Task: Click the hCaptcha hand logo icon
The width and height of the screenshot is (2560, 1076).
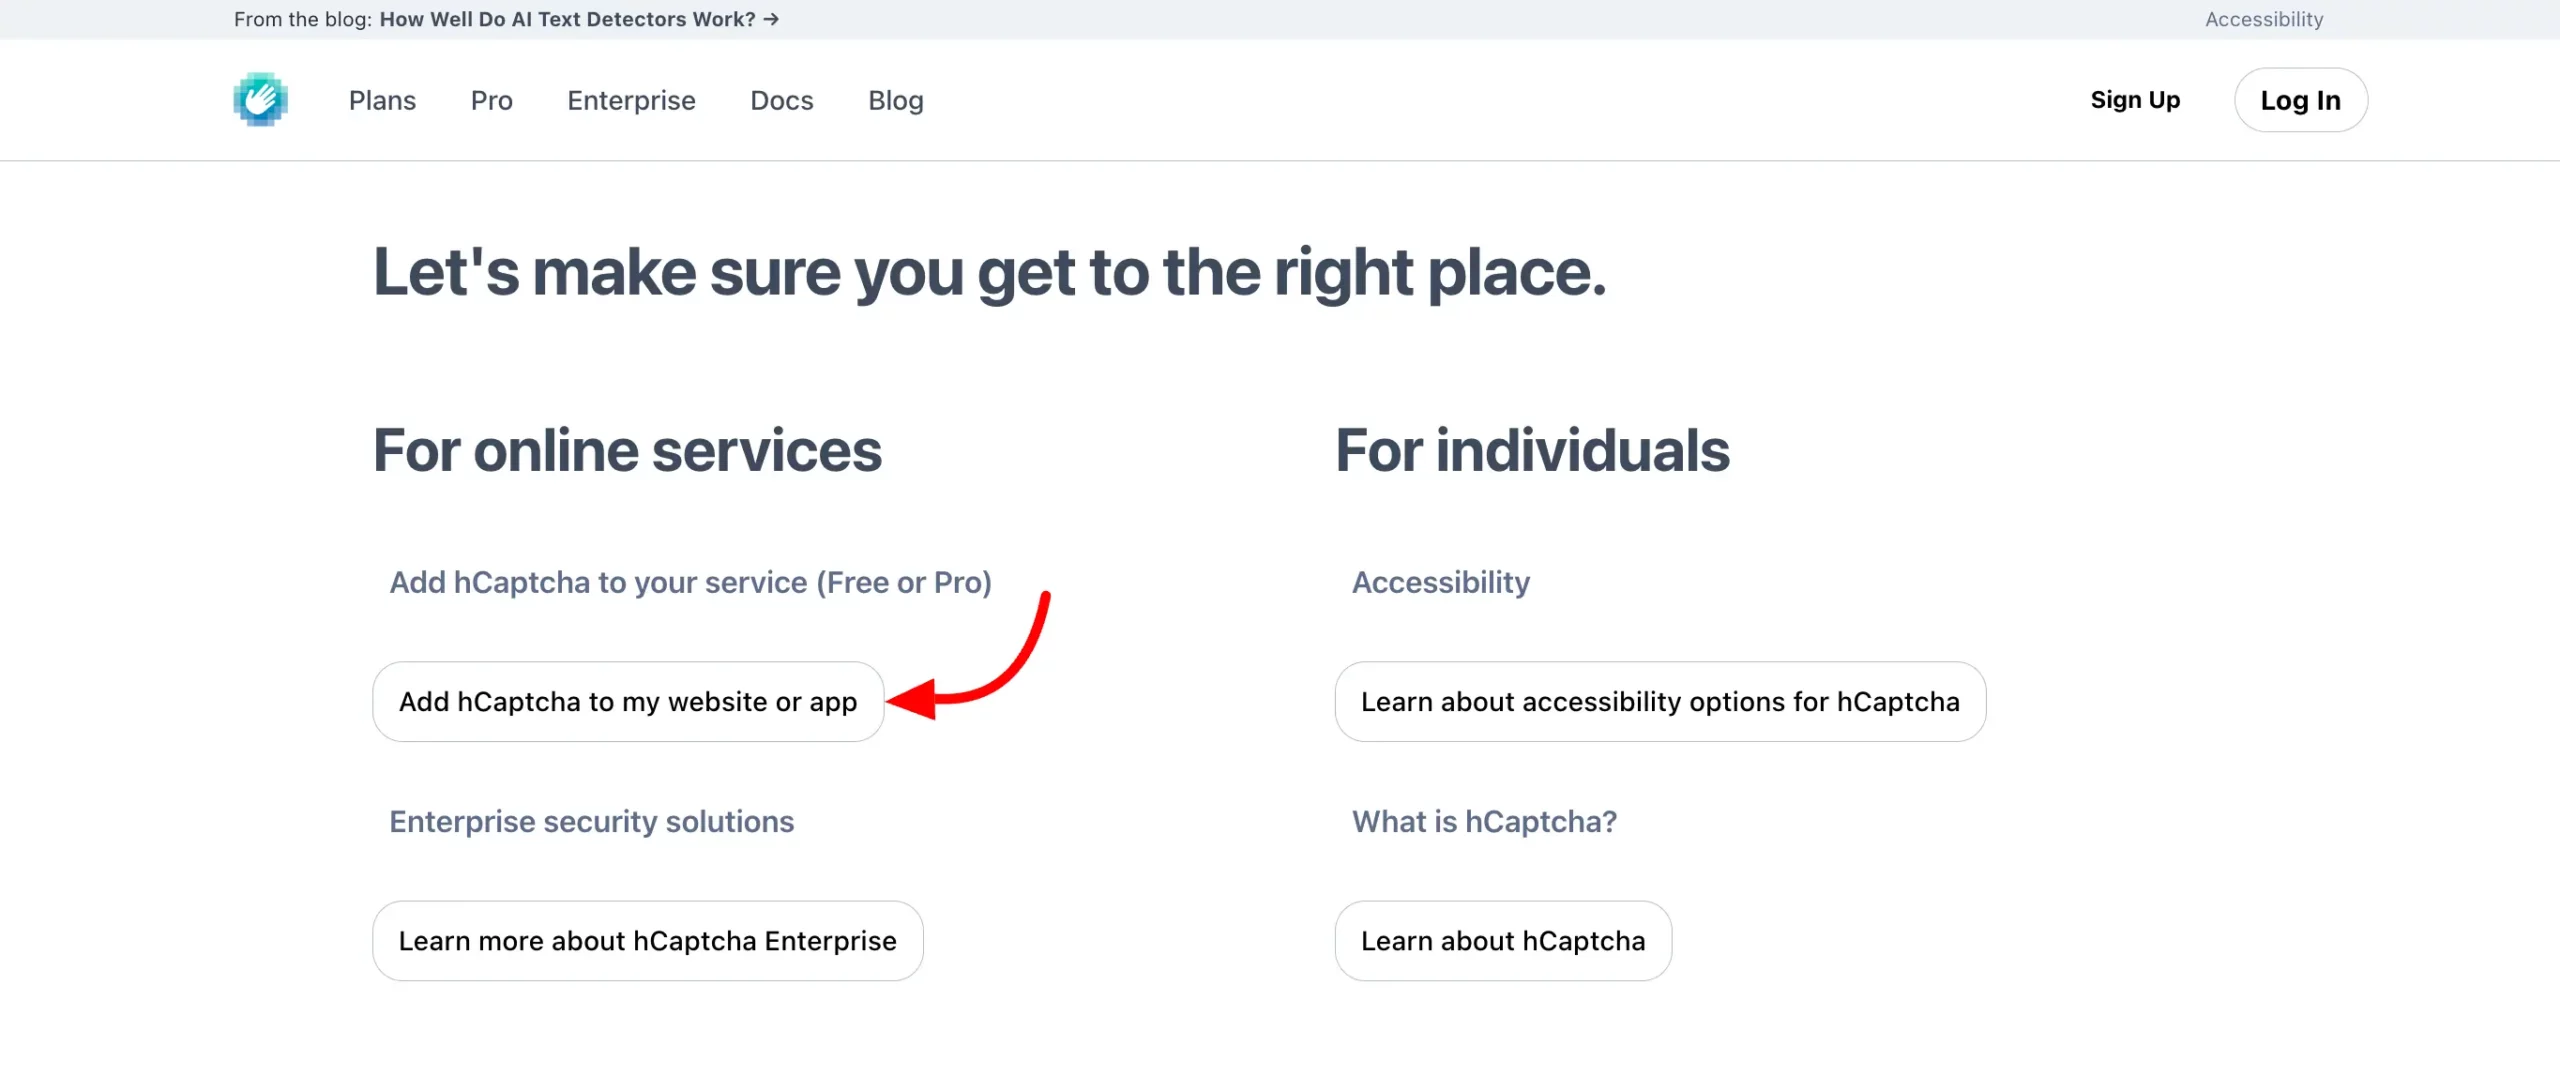Action: pyautogui.click(x=260, y=100)
